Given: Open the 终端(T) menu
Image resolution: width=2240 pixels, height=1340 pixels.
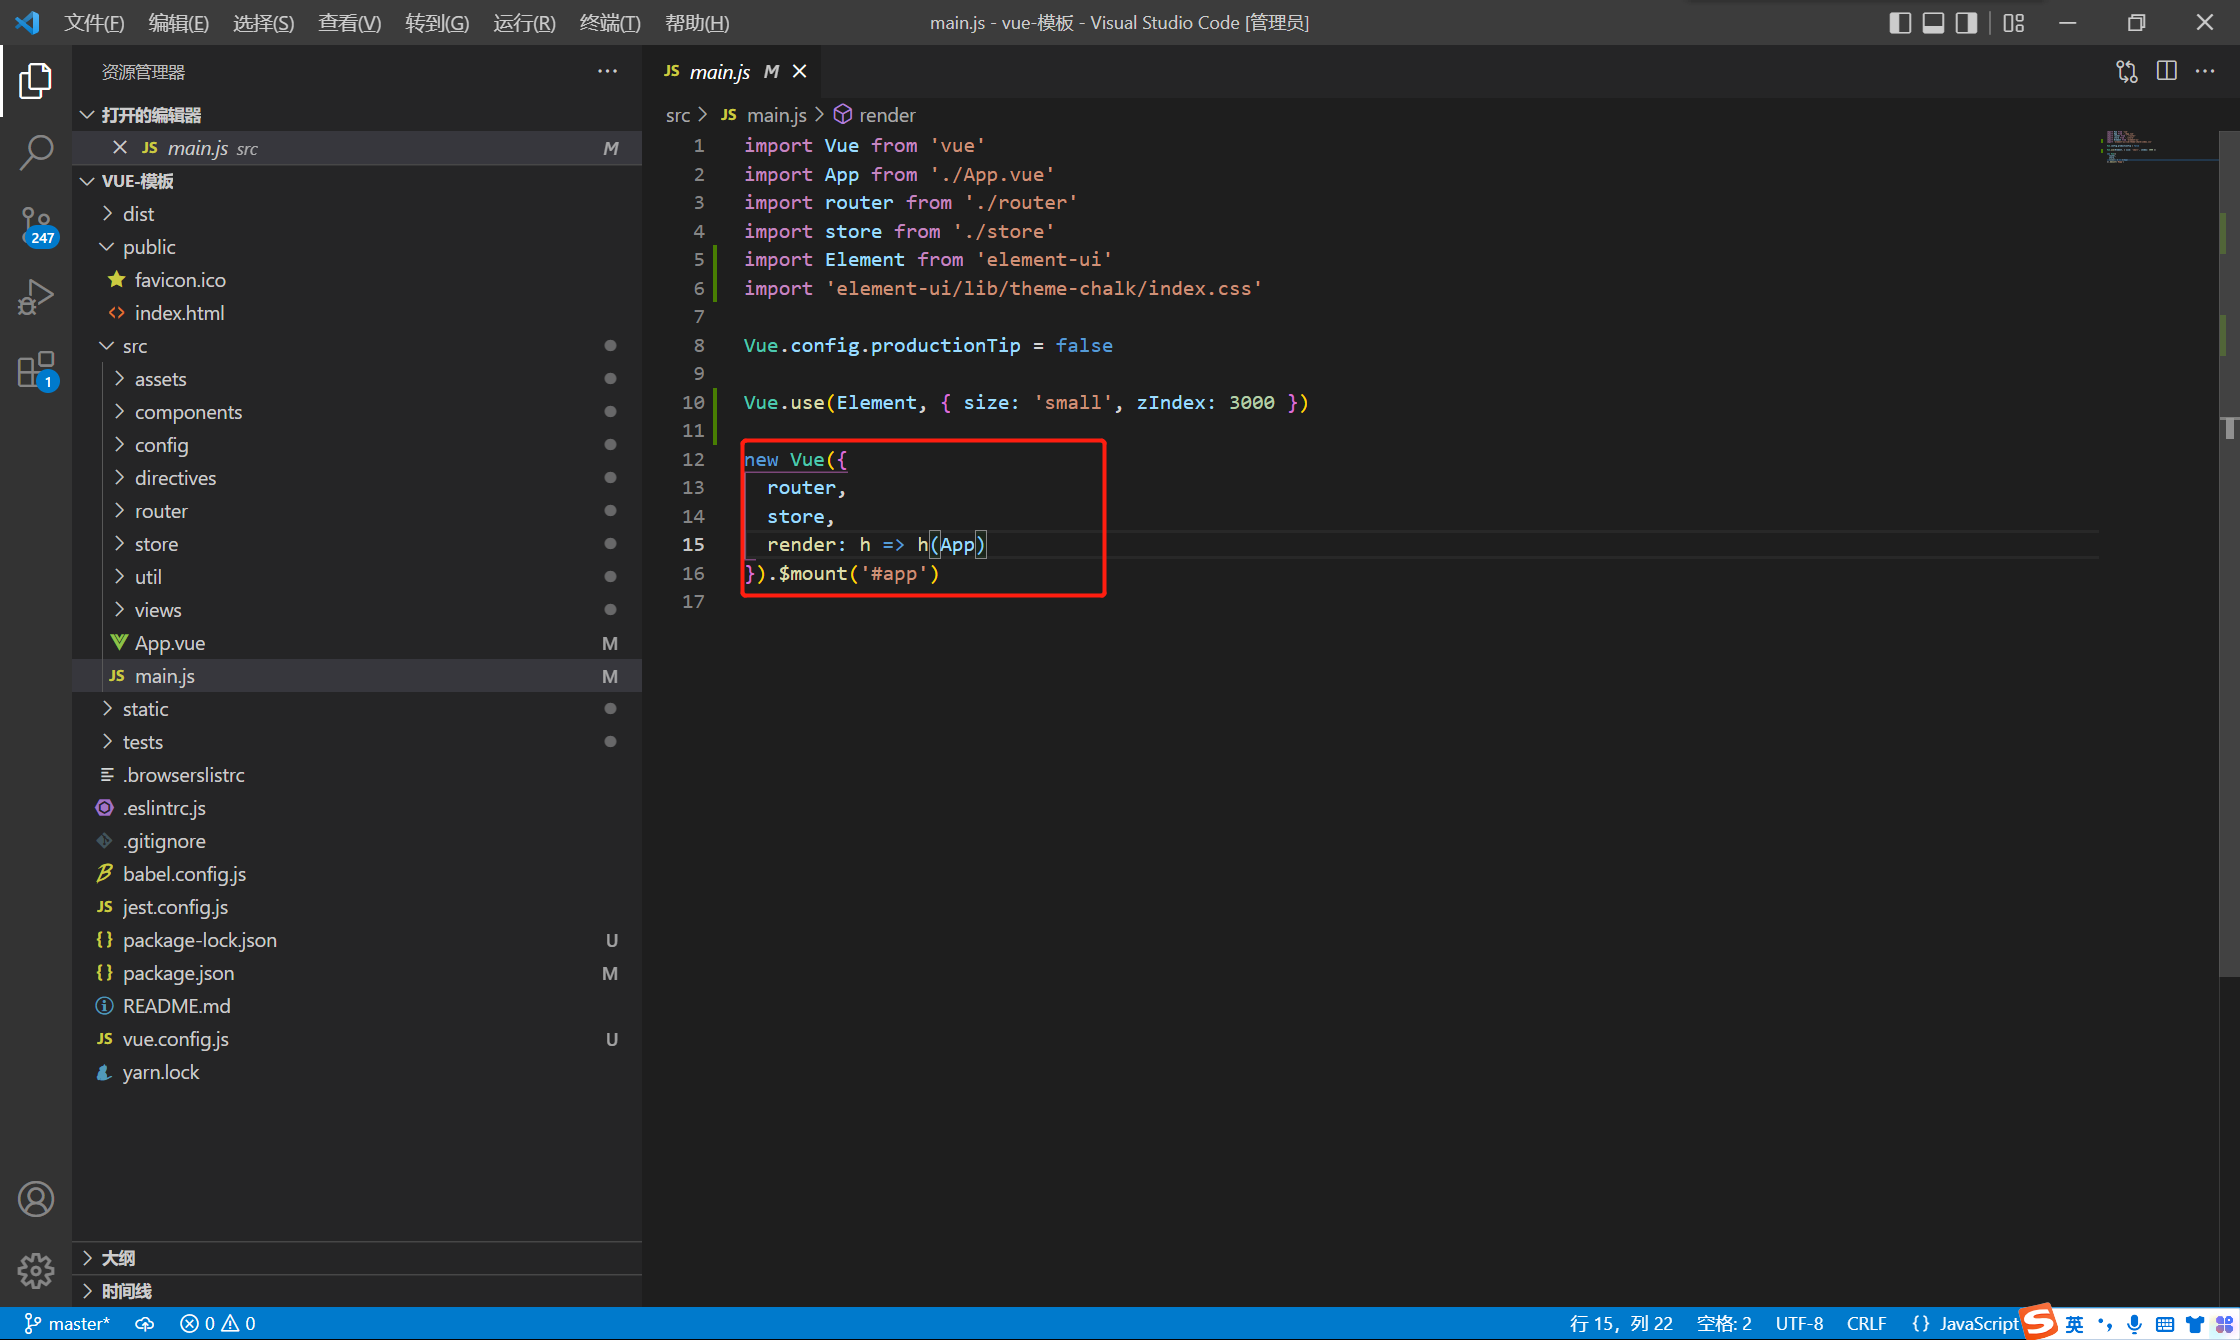Looking at the screenshot, I should click(x=609, y=22).
